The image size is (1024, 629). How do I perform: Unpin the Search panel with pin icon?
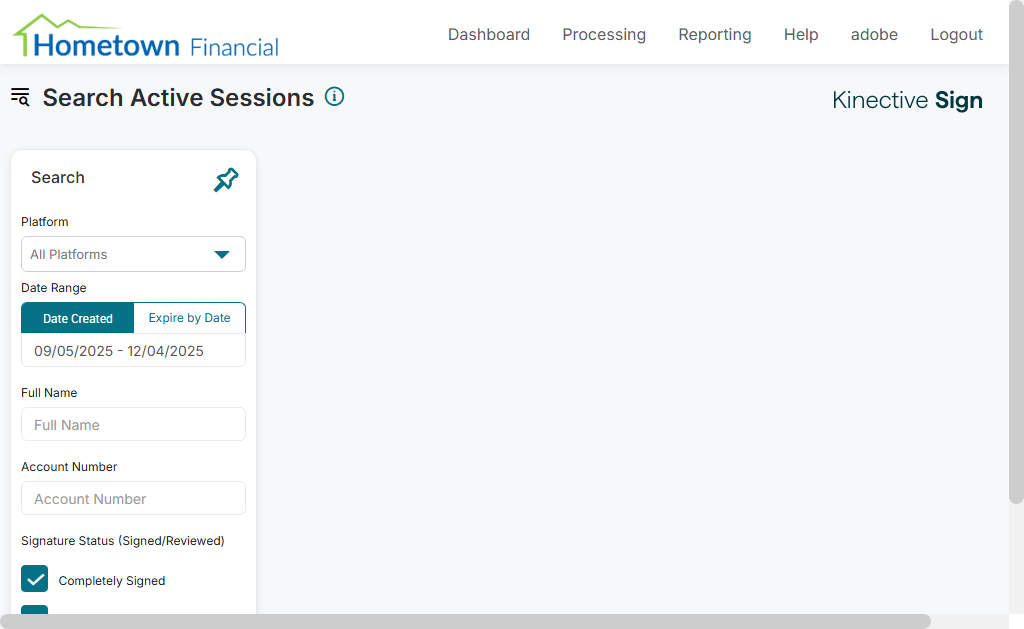pyautogui.click(x=226, y=180)
